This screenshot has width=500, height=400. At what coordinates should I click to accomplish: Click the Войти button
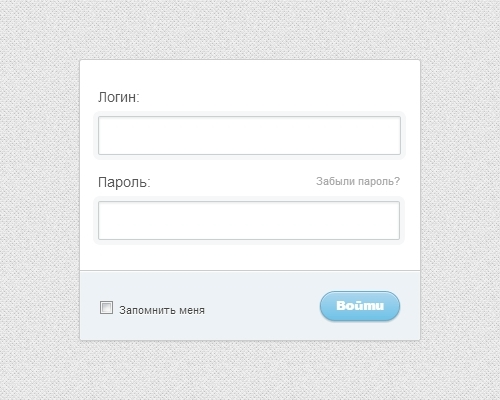click(x=360, y=306)
